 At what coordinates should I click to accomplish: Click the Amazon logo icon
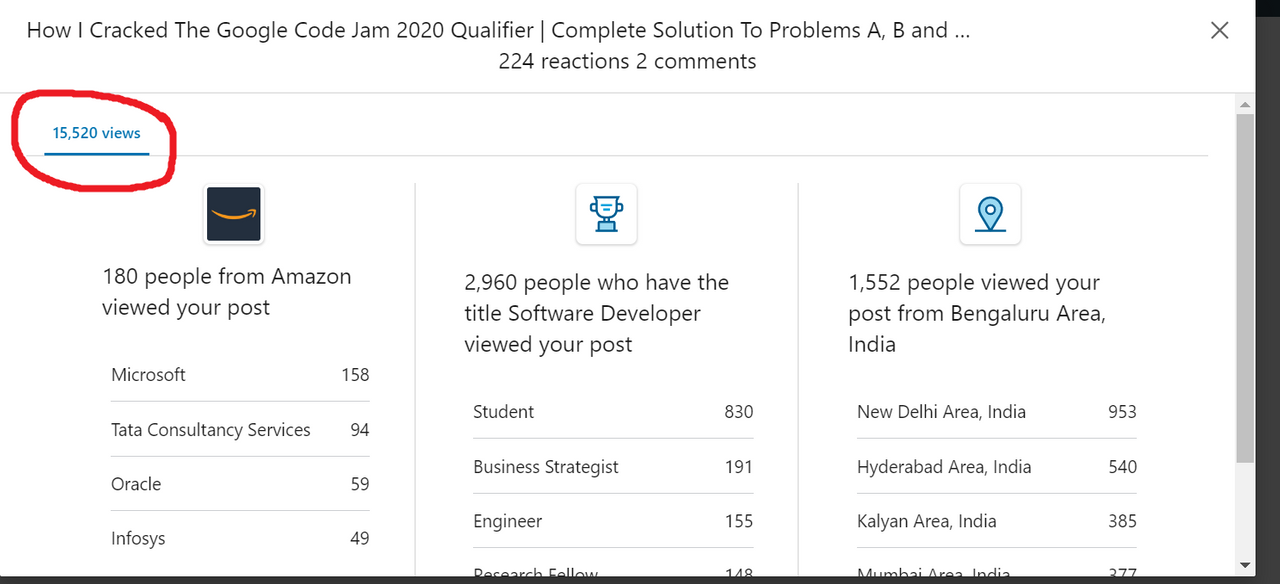(233, 214)
